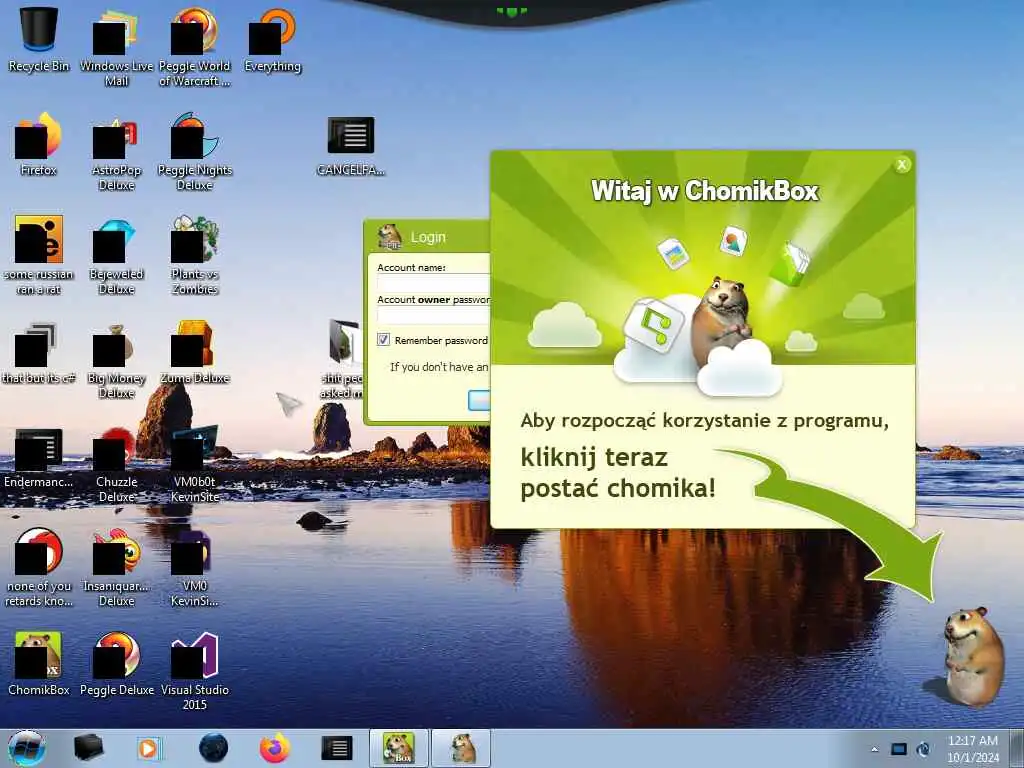Show hidden system tray icons arrow
Screen dimensions: 1024x768
(x=874, y=749)
